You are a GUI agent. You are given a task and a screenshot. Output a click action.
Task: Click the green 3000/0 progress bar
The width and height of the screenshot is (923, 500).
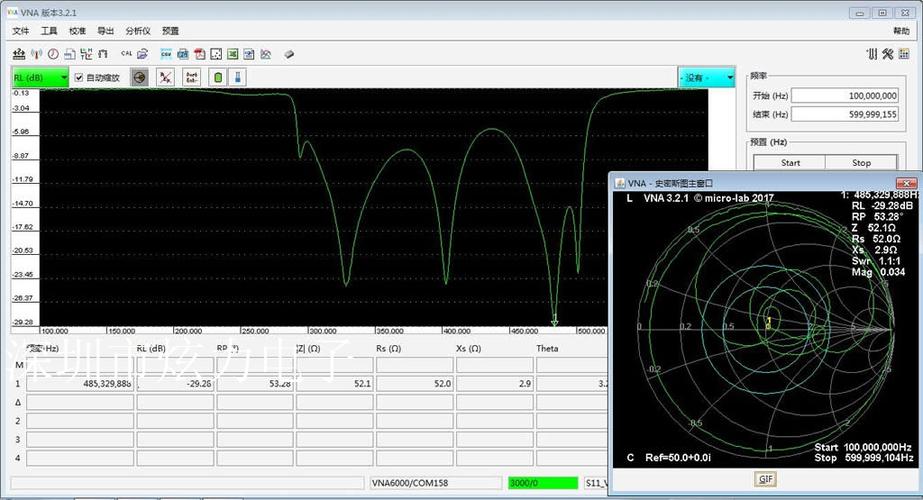point(543,483)
